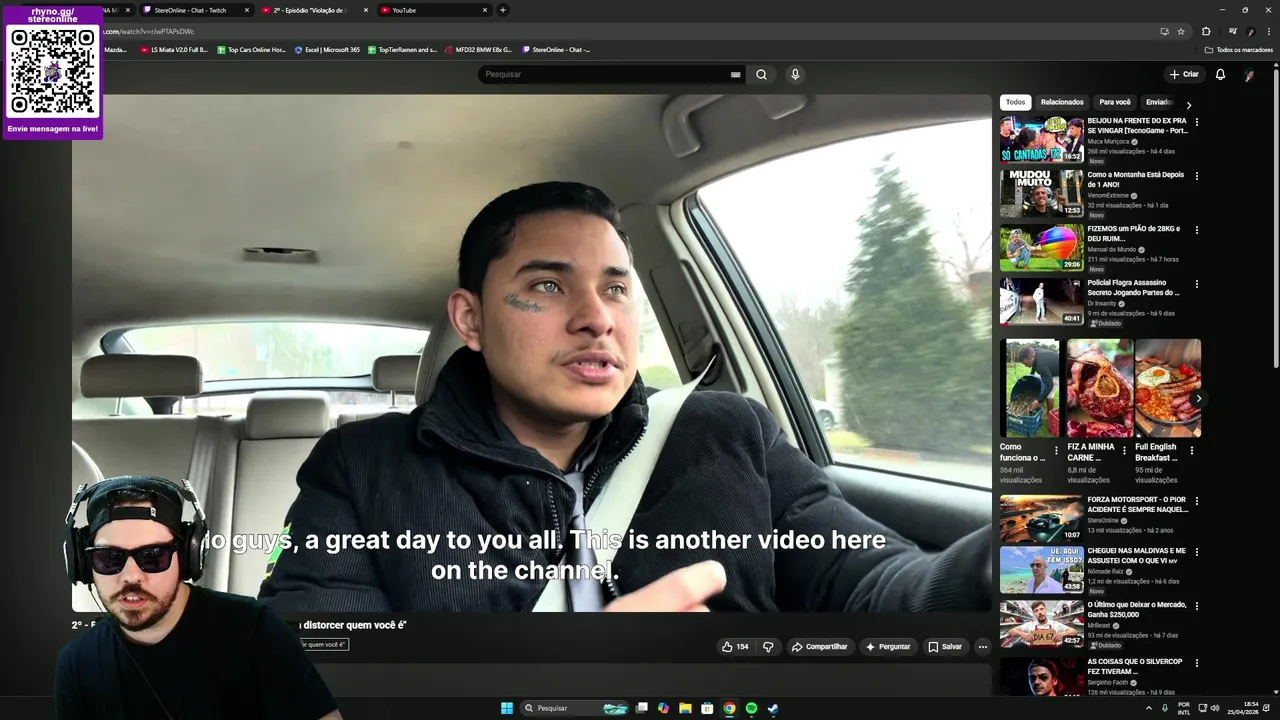Open options for FIZ A MINHA CARNE short
Image resolution: width=1280 pixels, height=720 pixels.
(x=1124, y=450)
